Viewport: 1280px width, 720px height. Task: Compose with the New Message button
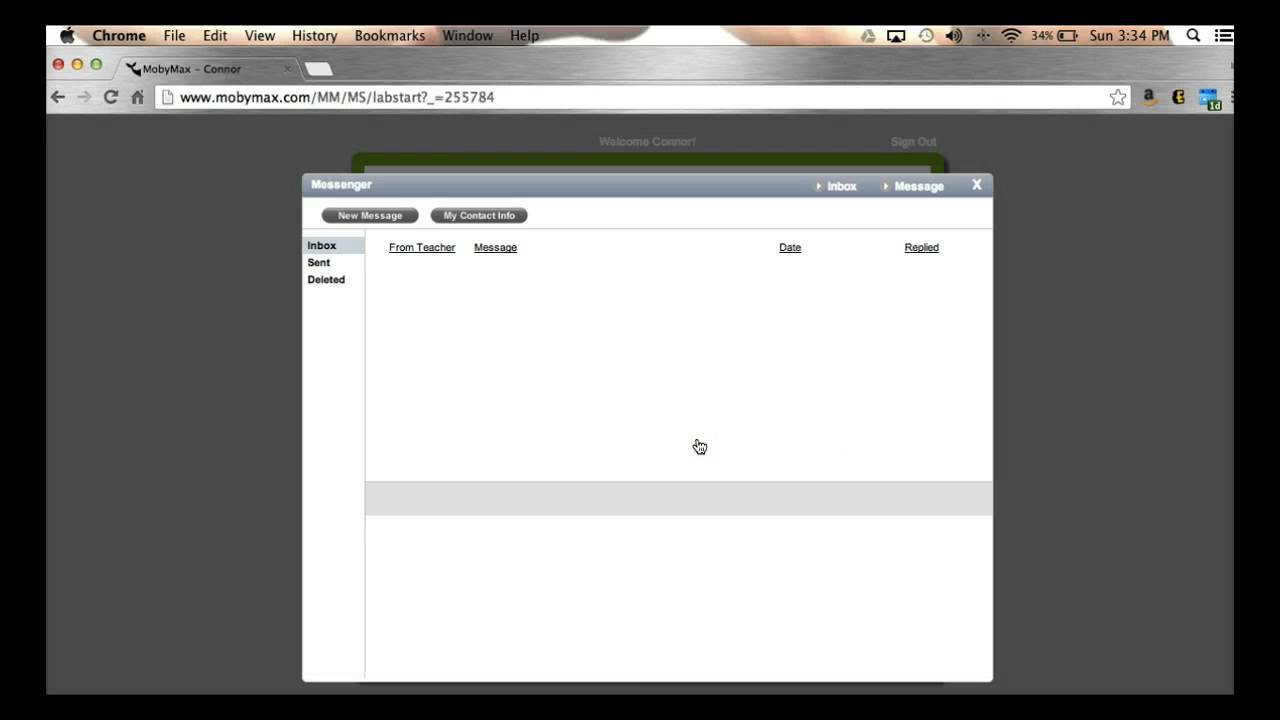370,215
